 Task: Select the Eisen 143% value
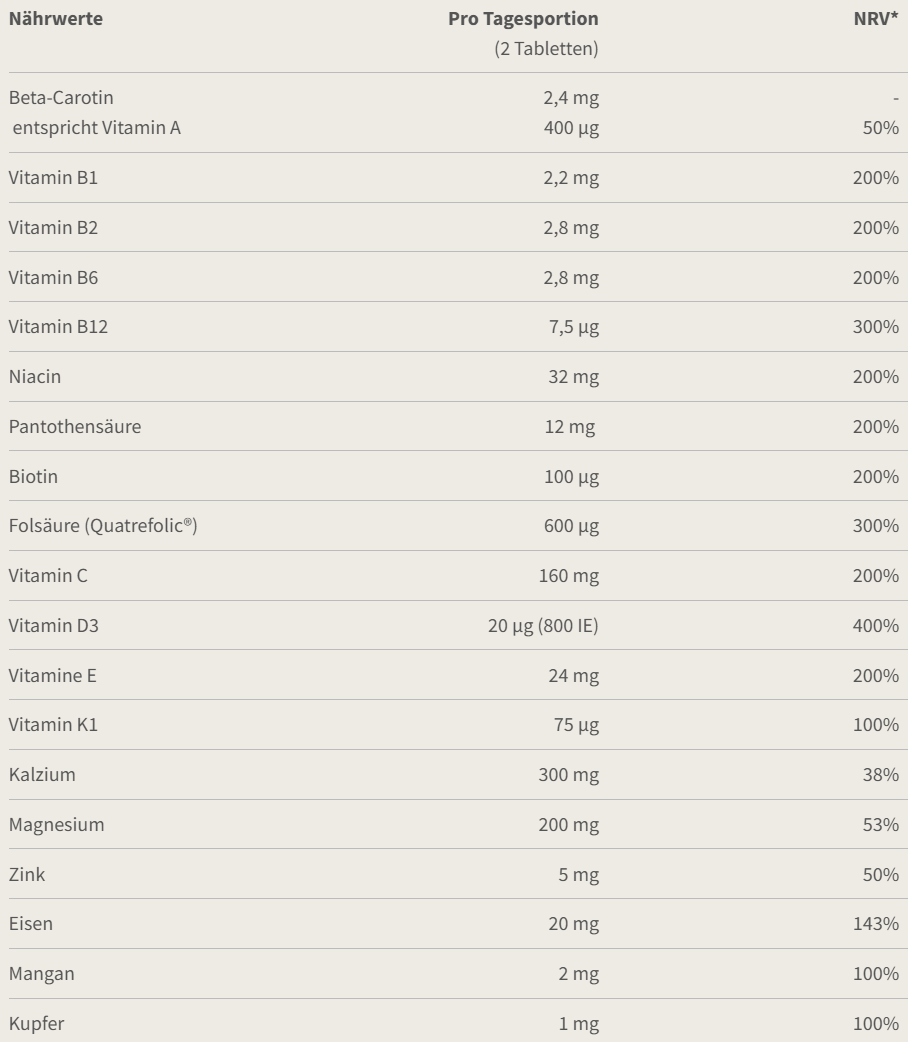876,924
